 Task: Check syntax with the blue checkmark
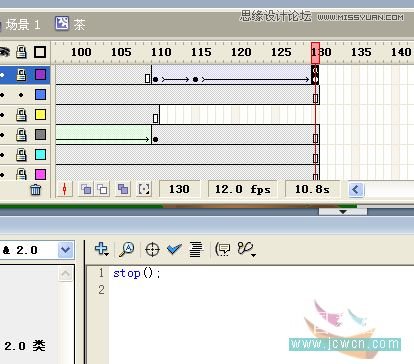pos(174,249)
